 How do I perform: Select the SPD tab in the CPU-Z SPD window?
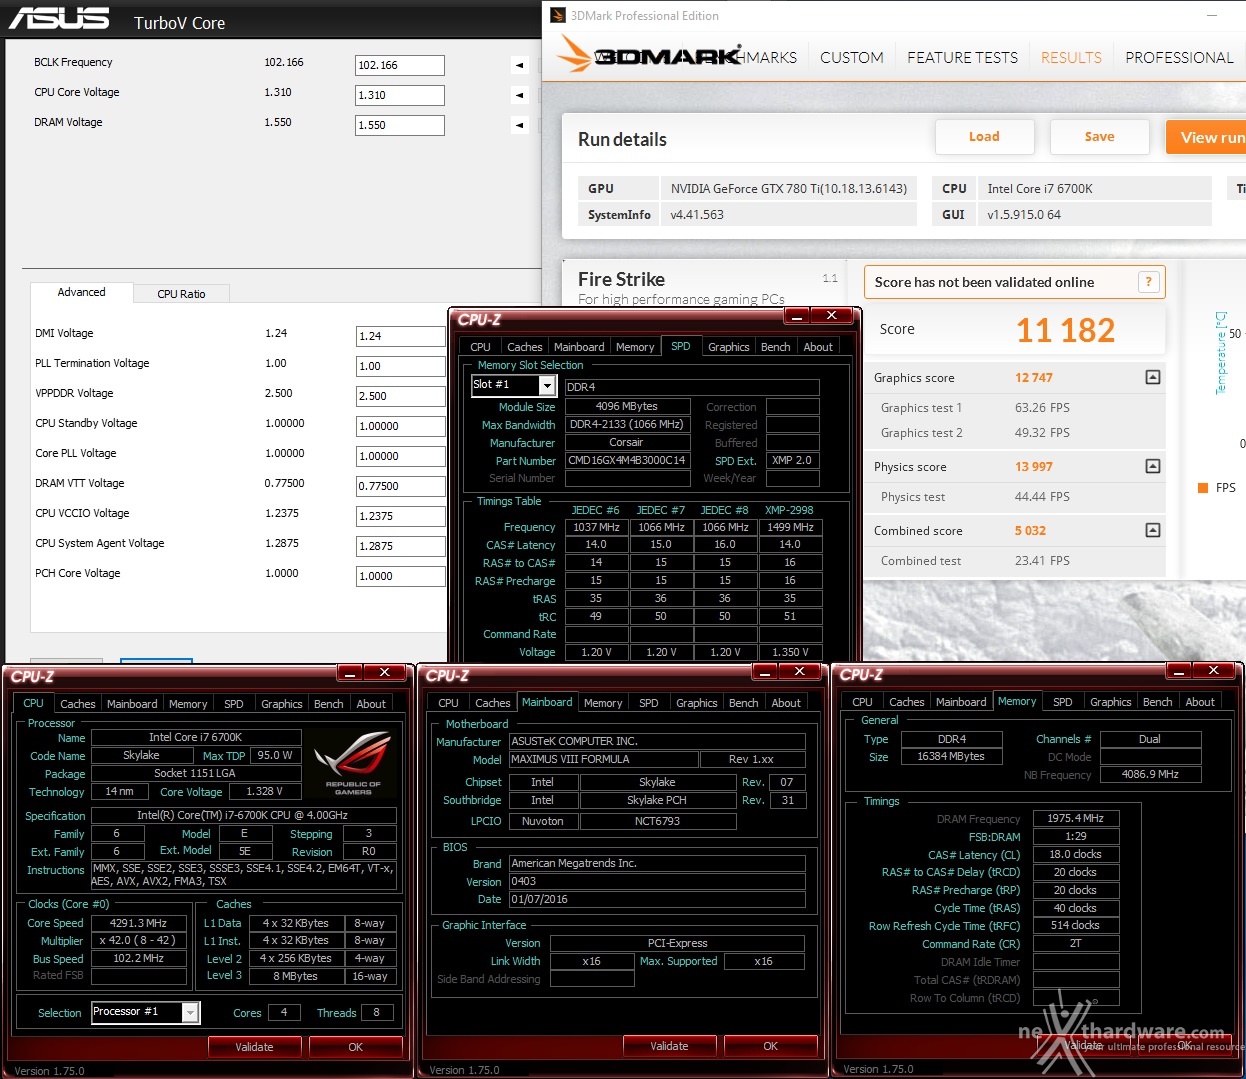pyautogui.click(x=680, y=346)
